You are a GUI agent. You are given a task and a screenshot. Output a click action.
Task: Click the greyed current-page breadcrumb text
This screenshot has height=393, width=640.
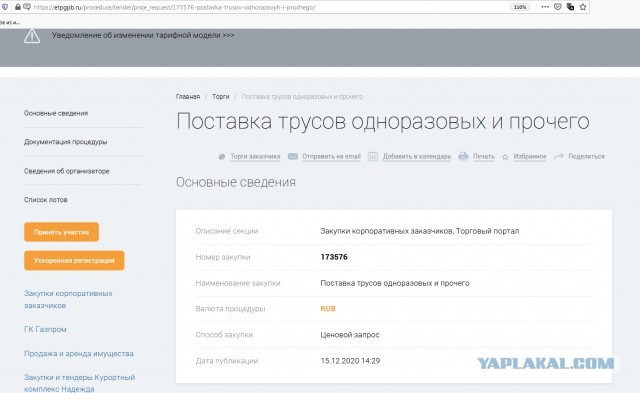point(302,97)
